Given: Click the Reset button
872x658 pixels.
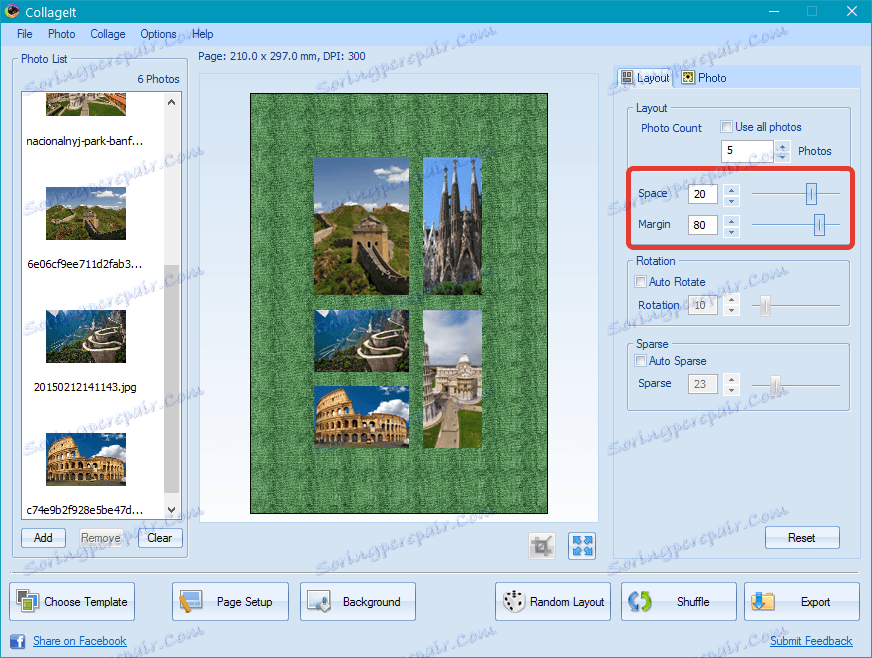Looking at the screenshot, I should (x=802, y=538).
